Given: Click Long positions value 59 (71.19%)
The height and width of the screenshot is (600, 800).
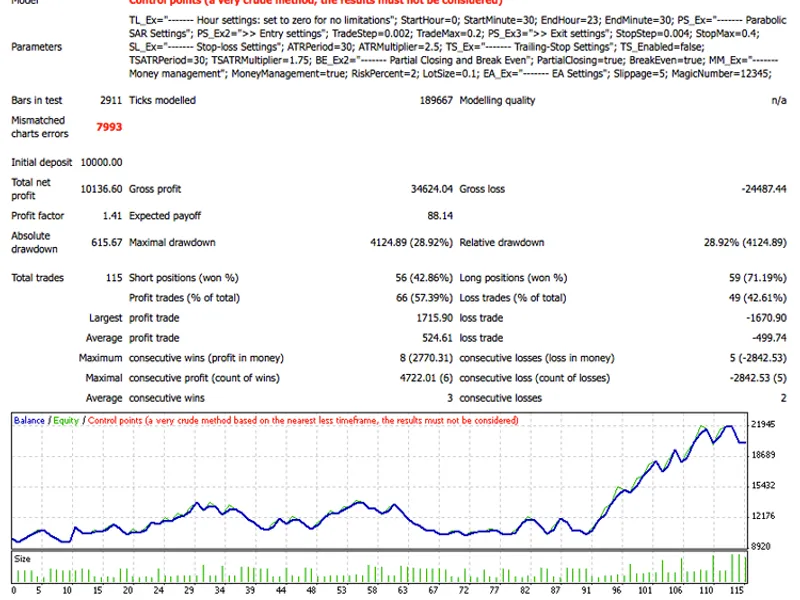Looking at the screenshot, I should click(x=758, y=278).
